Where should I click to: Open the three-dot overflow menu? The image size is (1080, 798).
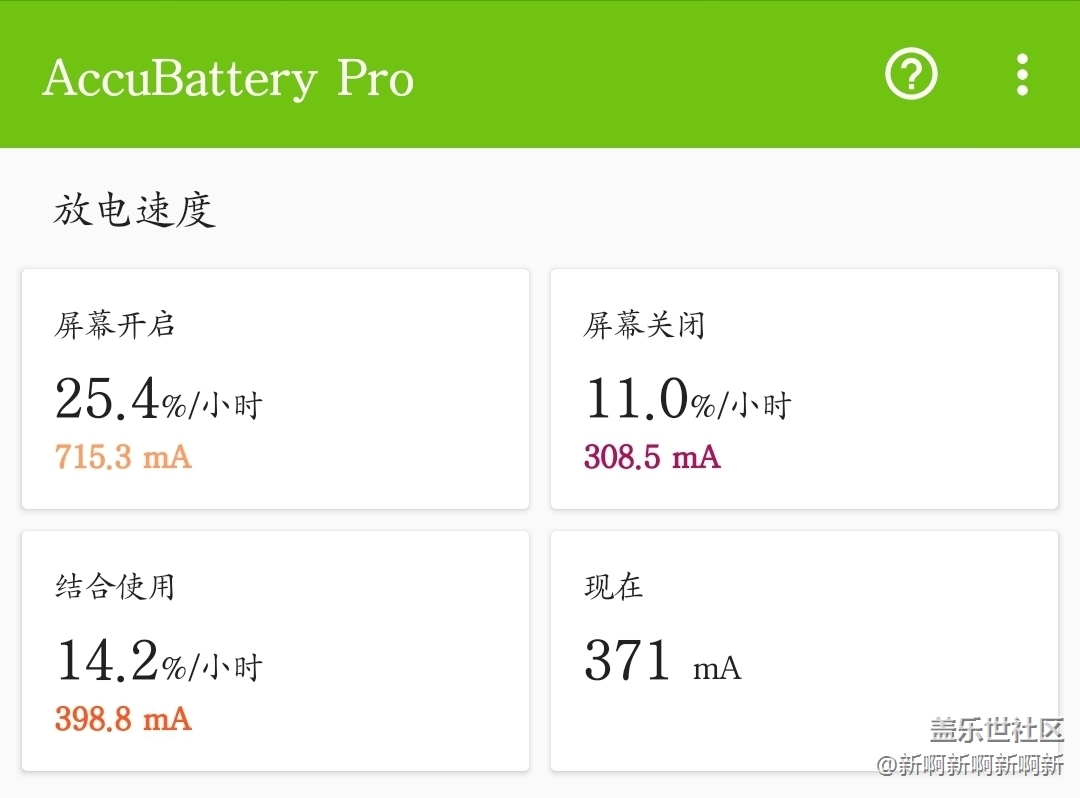coord(1021,75)
